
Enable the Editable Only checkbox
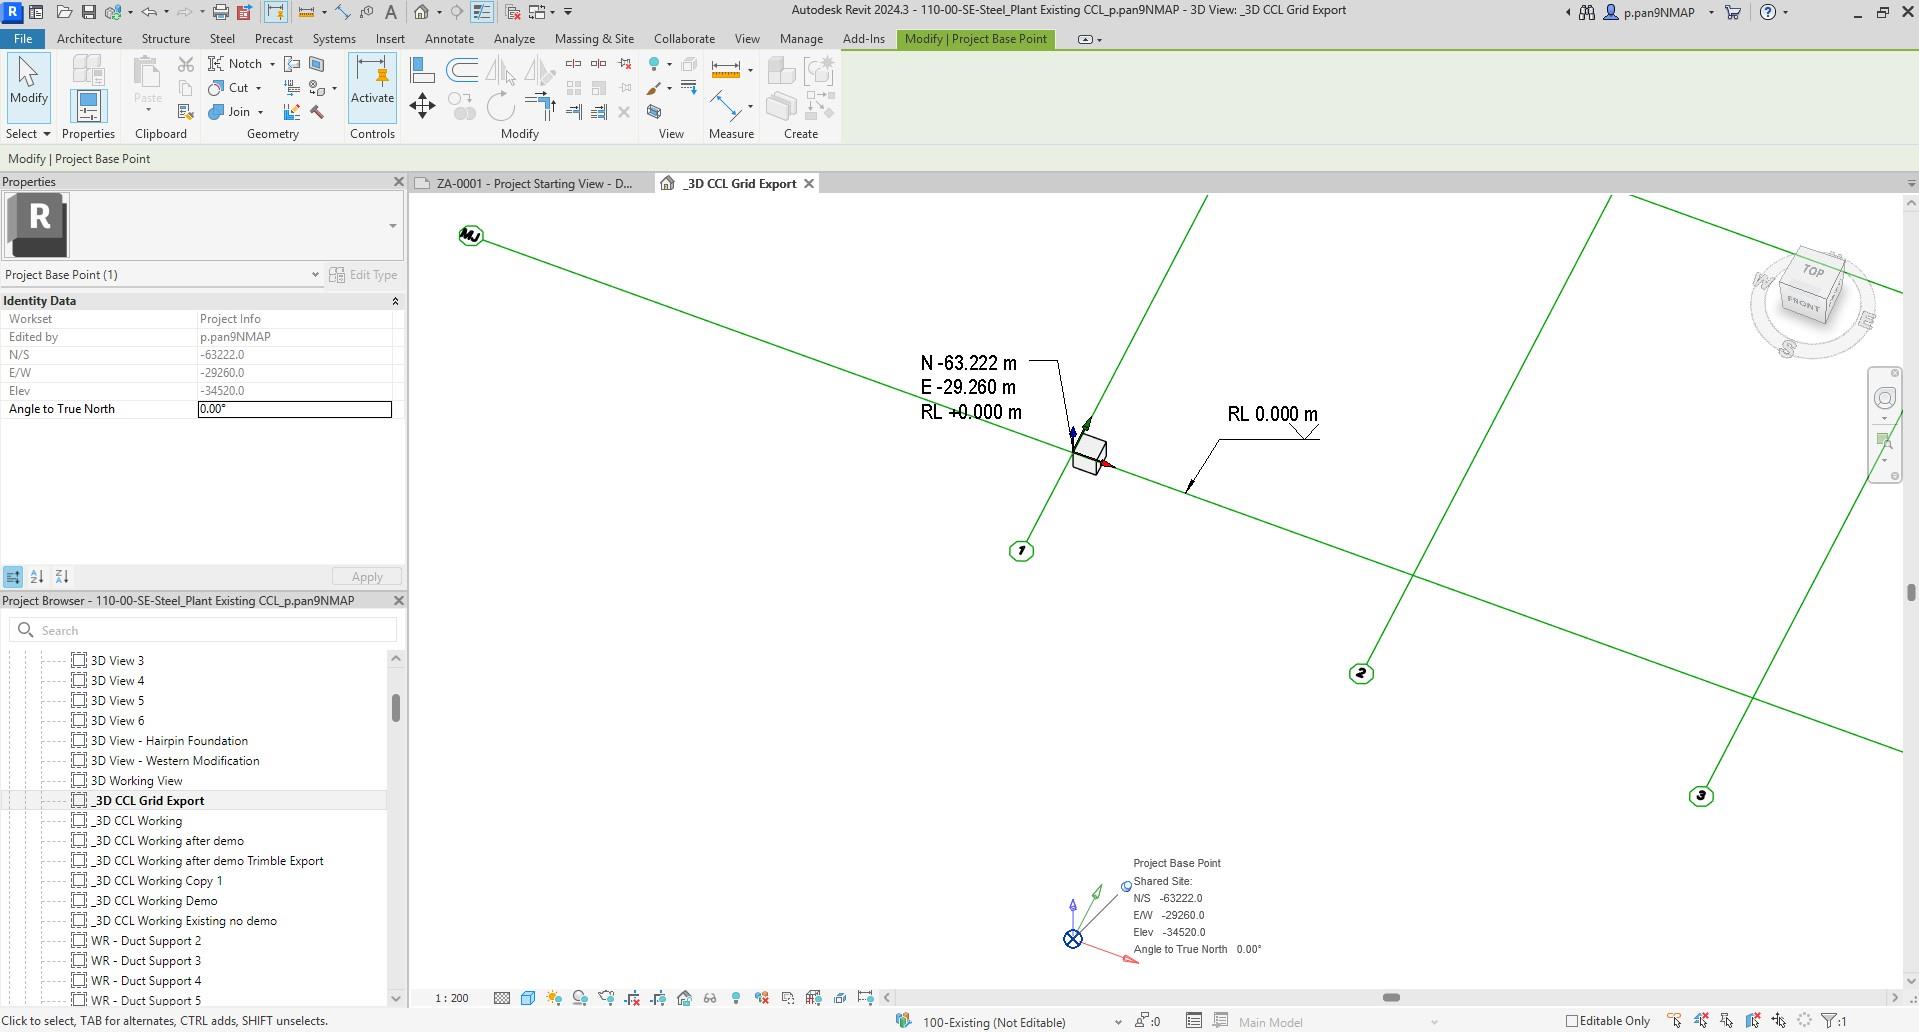(x=1571, y=1021)
